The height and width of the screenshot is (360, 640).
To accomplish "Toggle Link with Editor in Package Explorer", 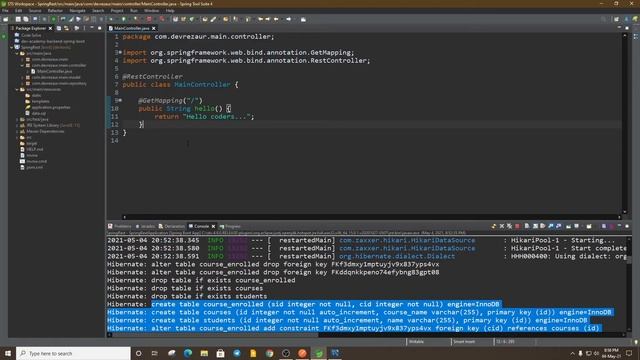I will pyautogui.click(x=66, y=28).
